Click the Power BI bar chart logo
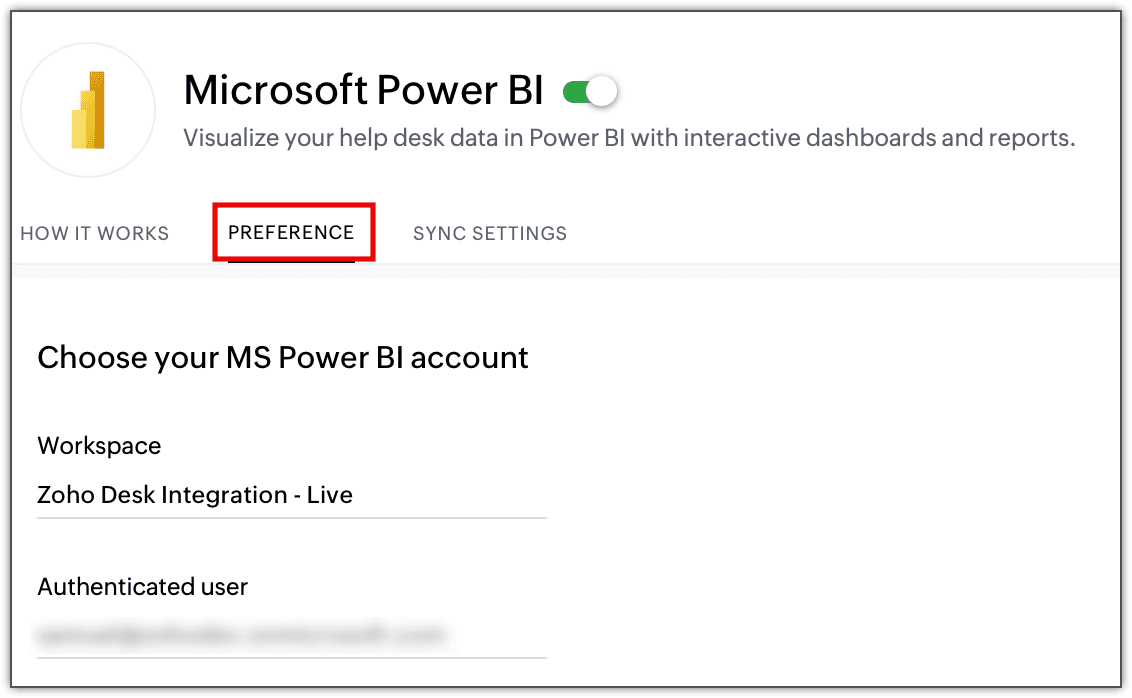 pos(88,110)
